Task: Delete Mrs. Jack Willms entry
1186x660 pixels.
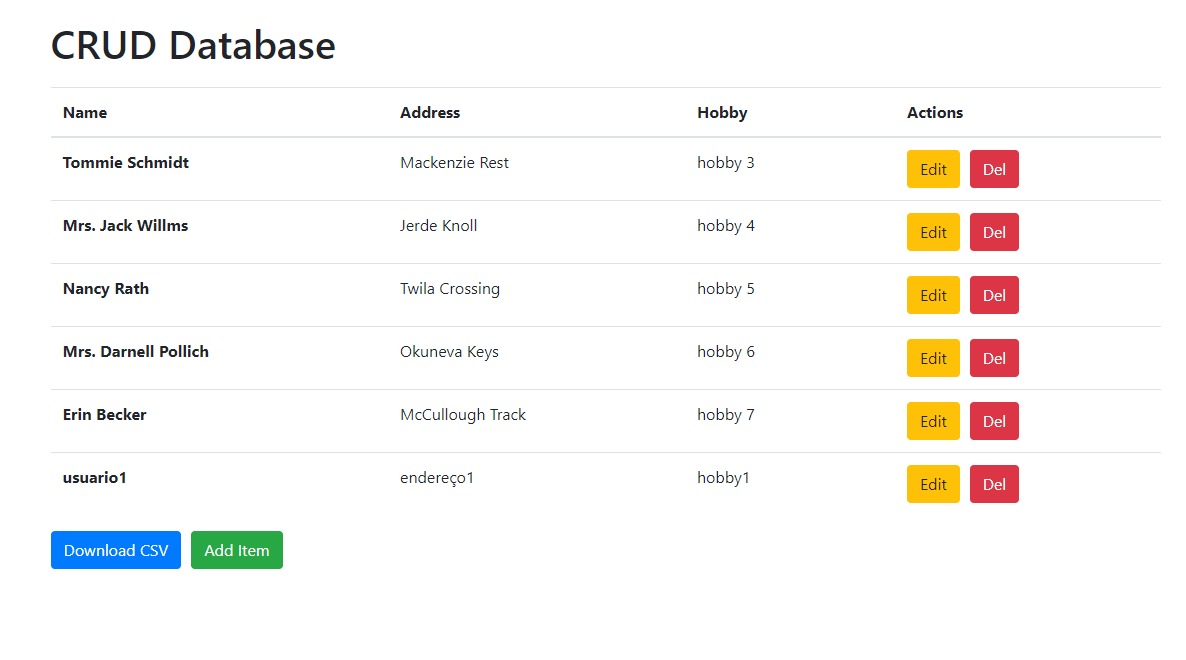Action: pos(993,232)
